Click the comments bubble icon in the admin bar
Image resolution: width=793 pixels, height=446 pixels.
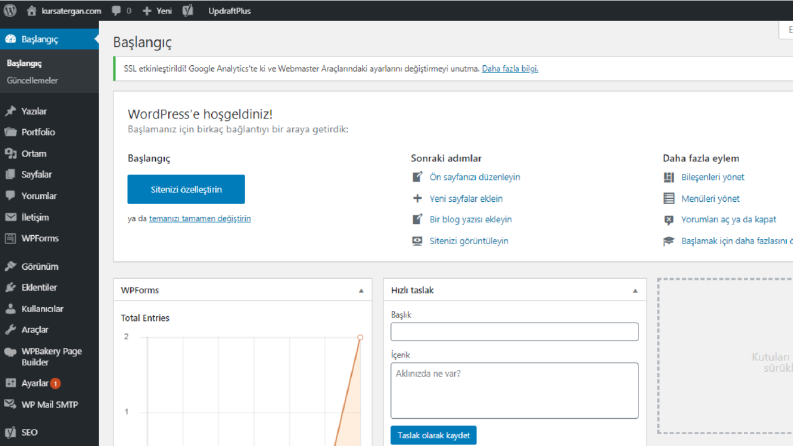tap(116, 11)
